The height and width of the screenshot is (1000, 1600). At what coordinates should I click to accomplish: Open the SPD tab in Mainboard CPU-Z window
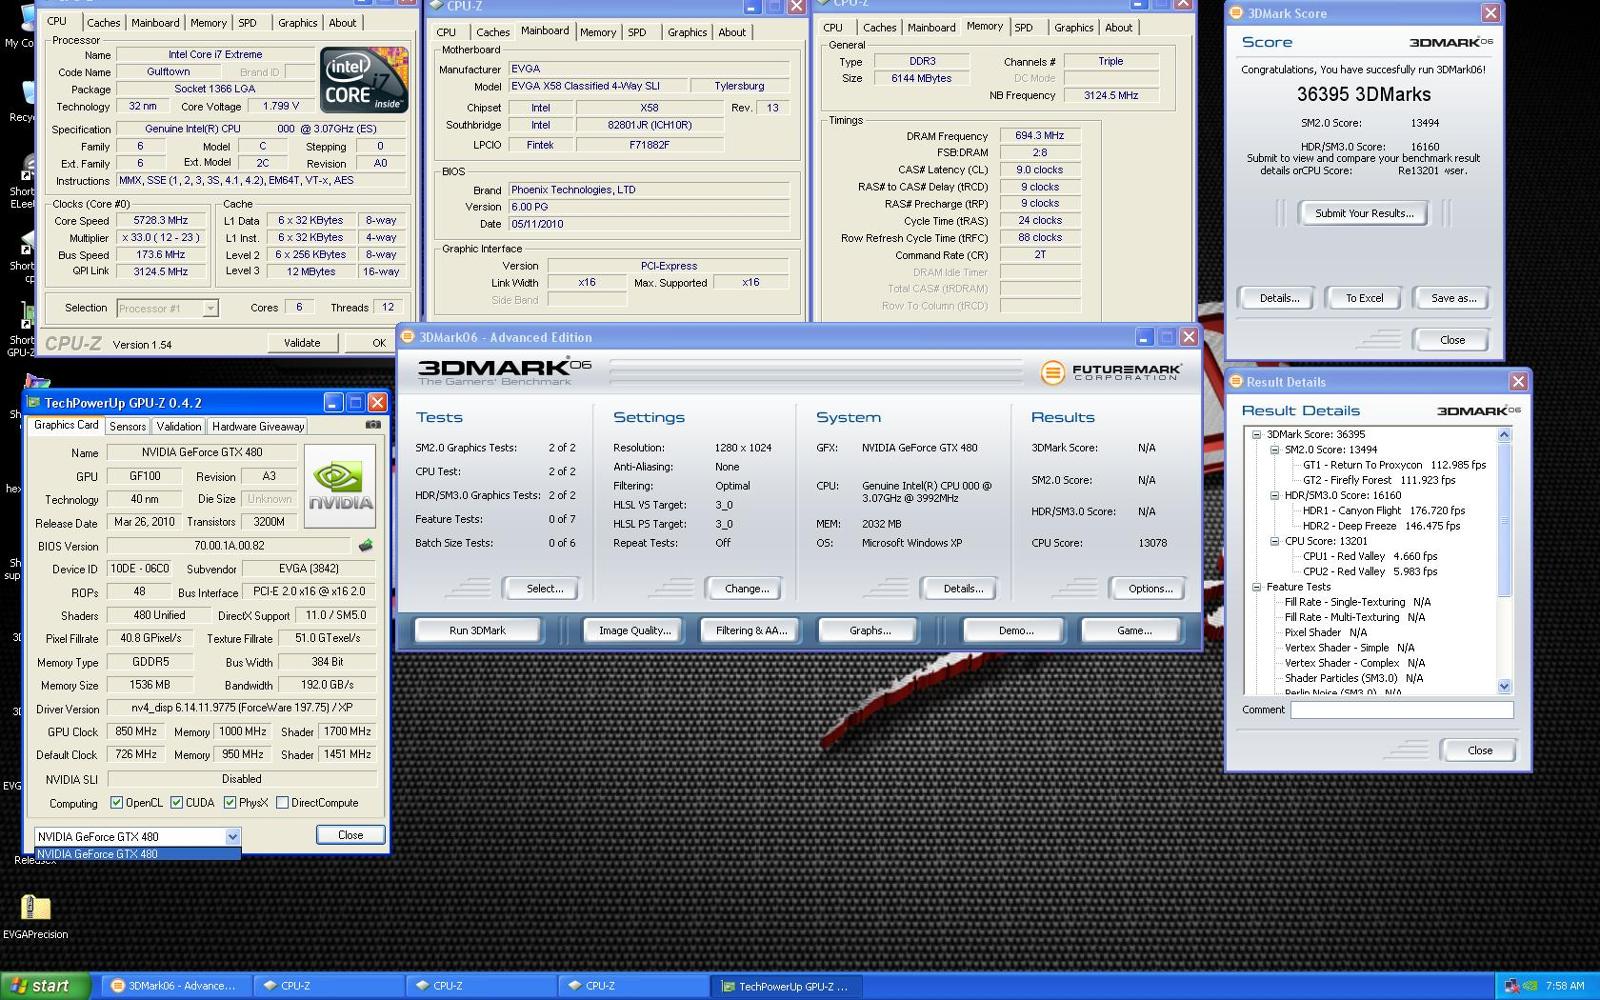pyautogui.click(x=637, y=32)
